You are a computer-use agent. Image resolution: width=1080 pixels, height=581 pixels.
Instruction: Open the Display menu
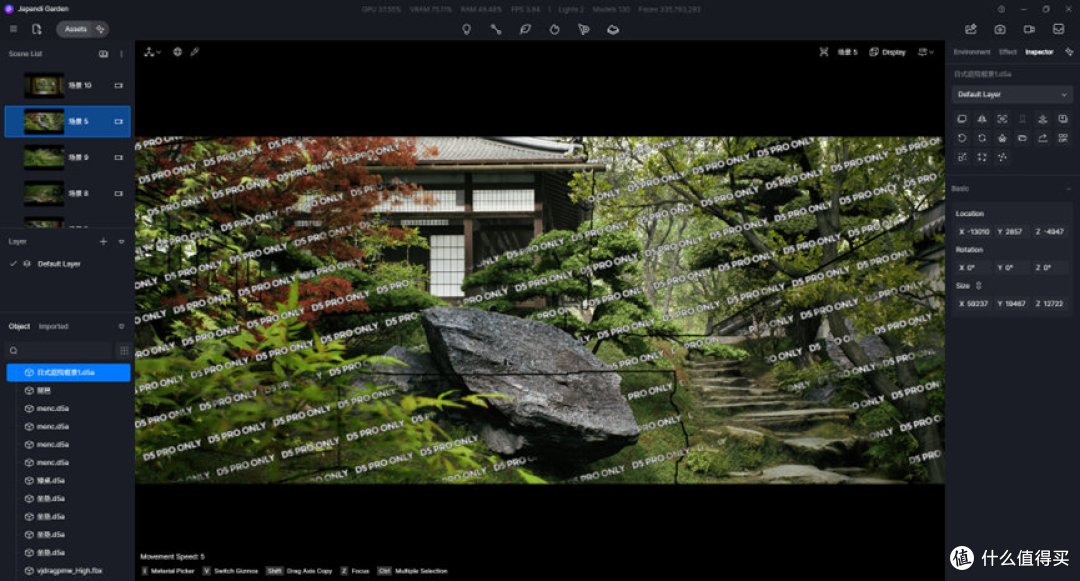pos(887,52)
